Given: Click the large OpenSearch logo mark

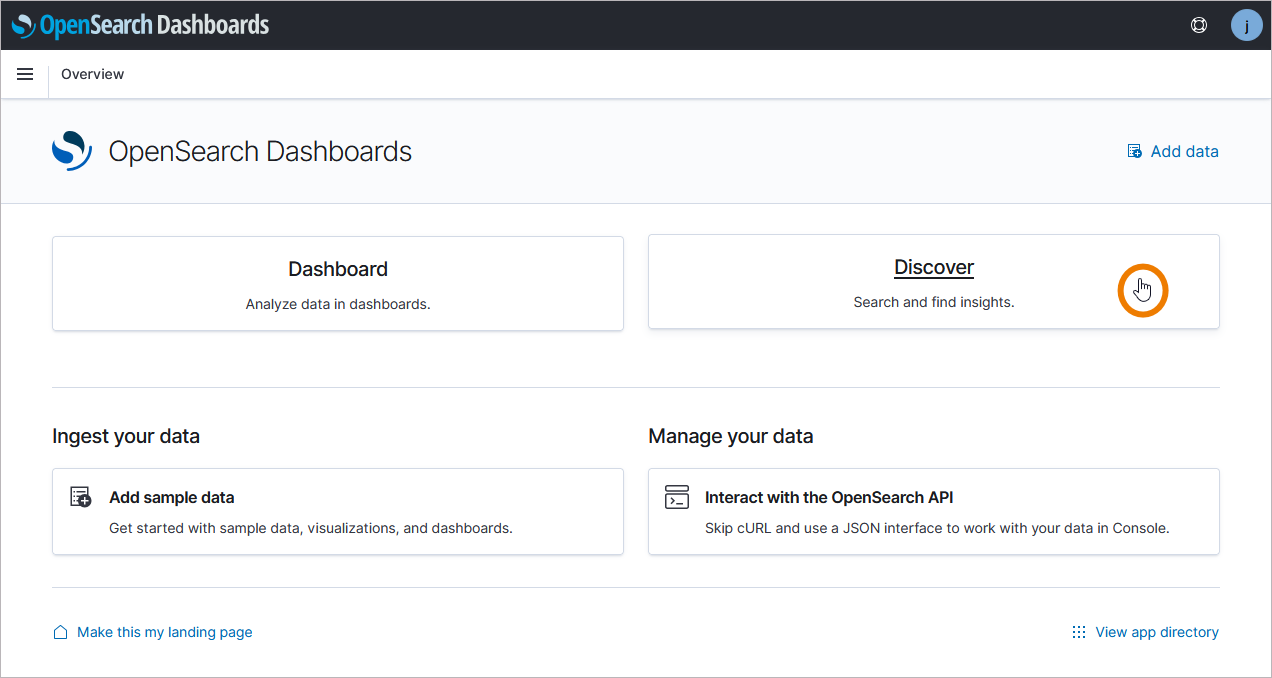Looking at the screenshot, I should 72,151.
